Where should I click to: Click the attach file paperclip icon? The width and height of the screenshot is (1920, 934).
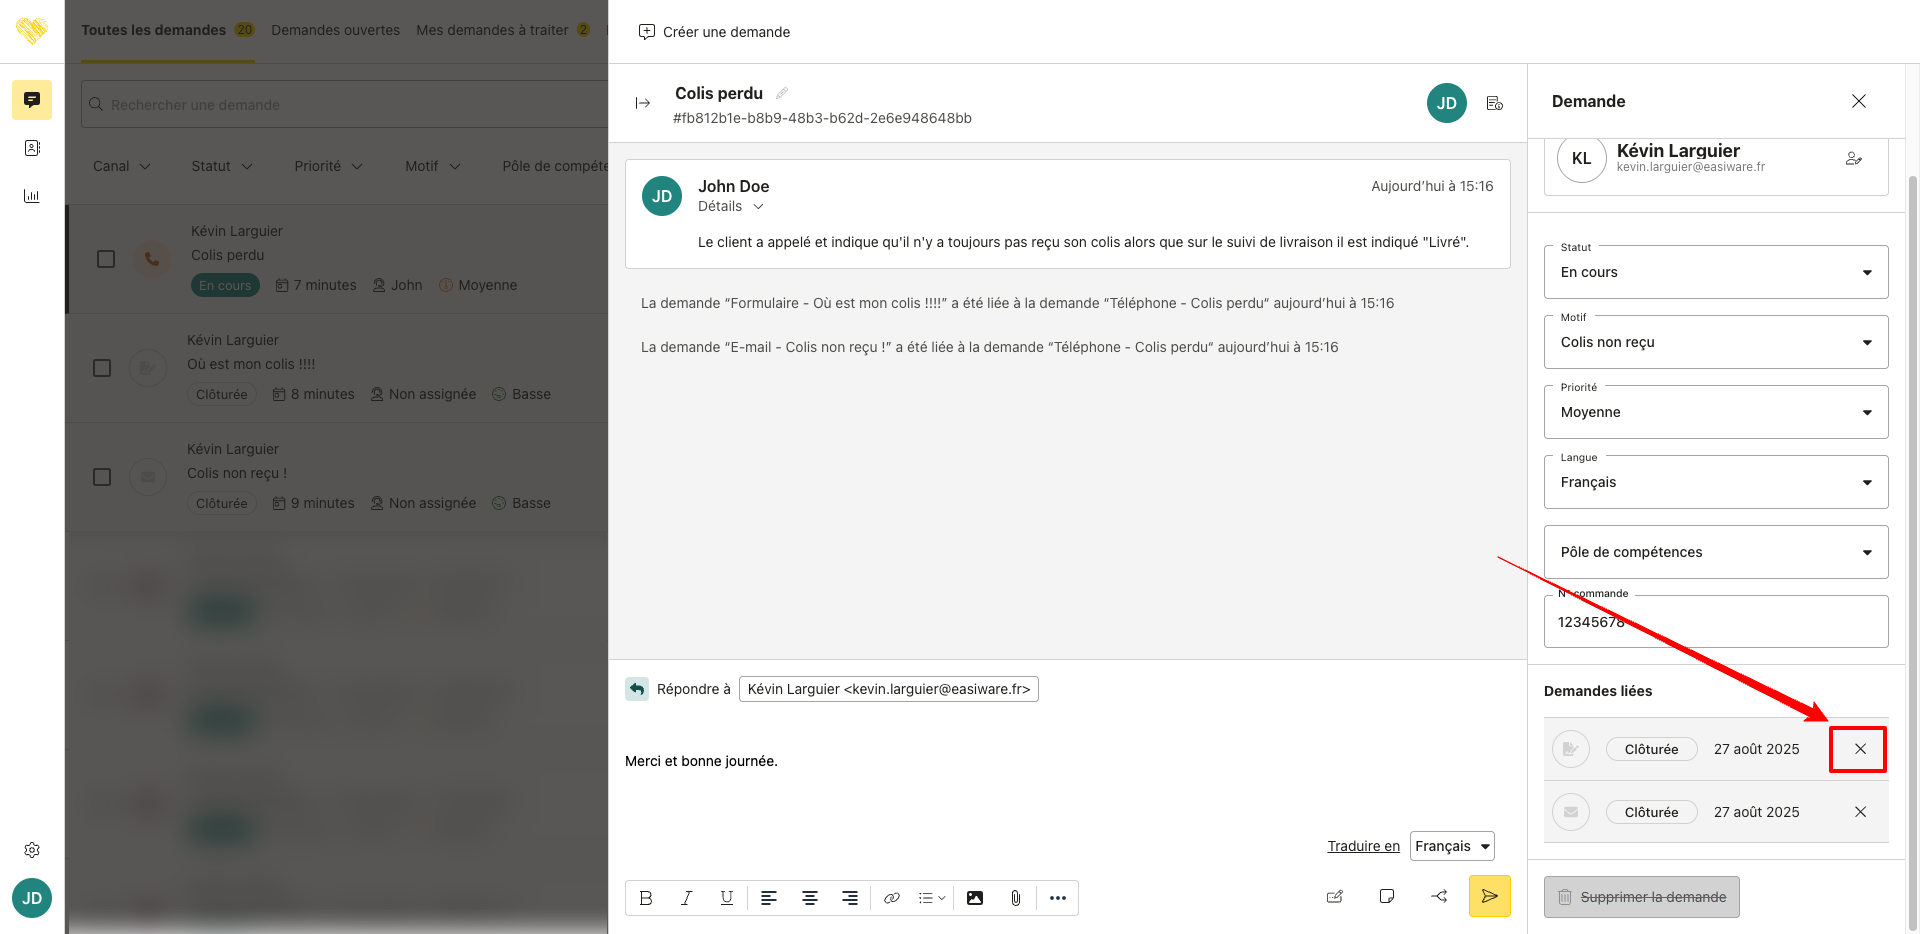(x=1015, y=898)
